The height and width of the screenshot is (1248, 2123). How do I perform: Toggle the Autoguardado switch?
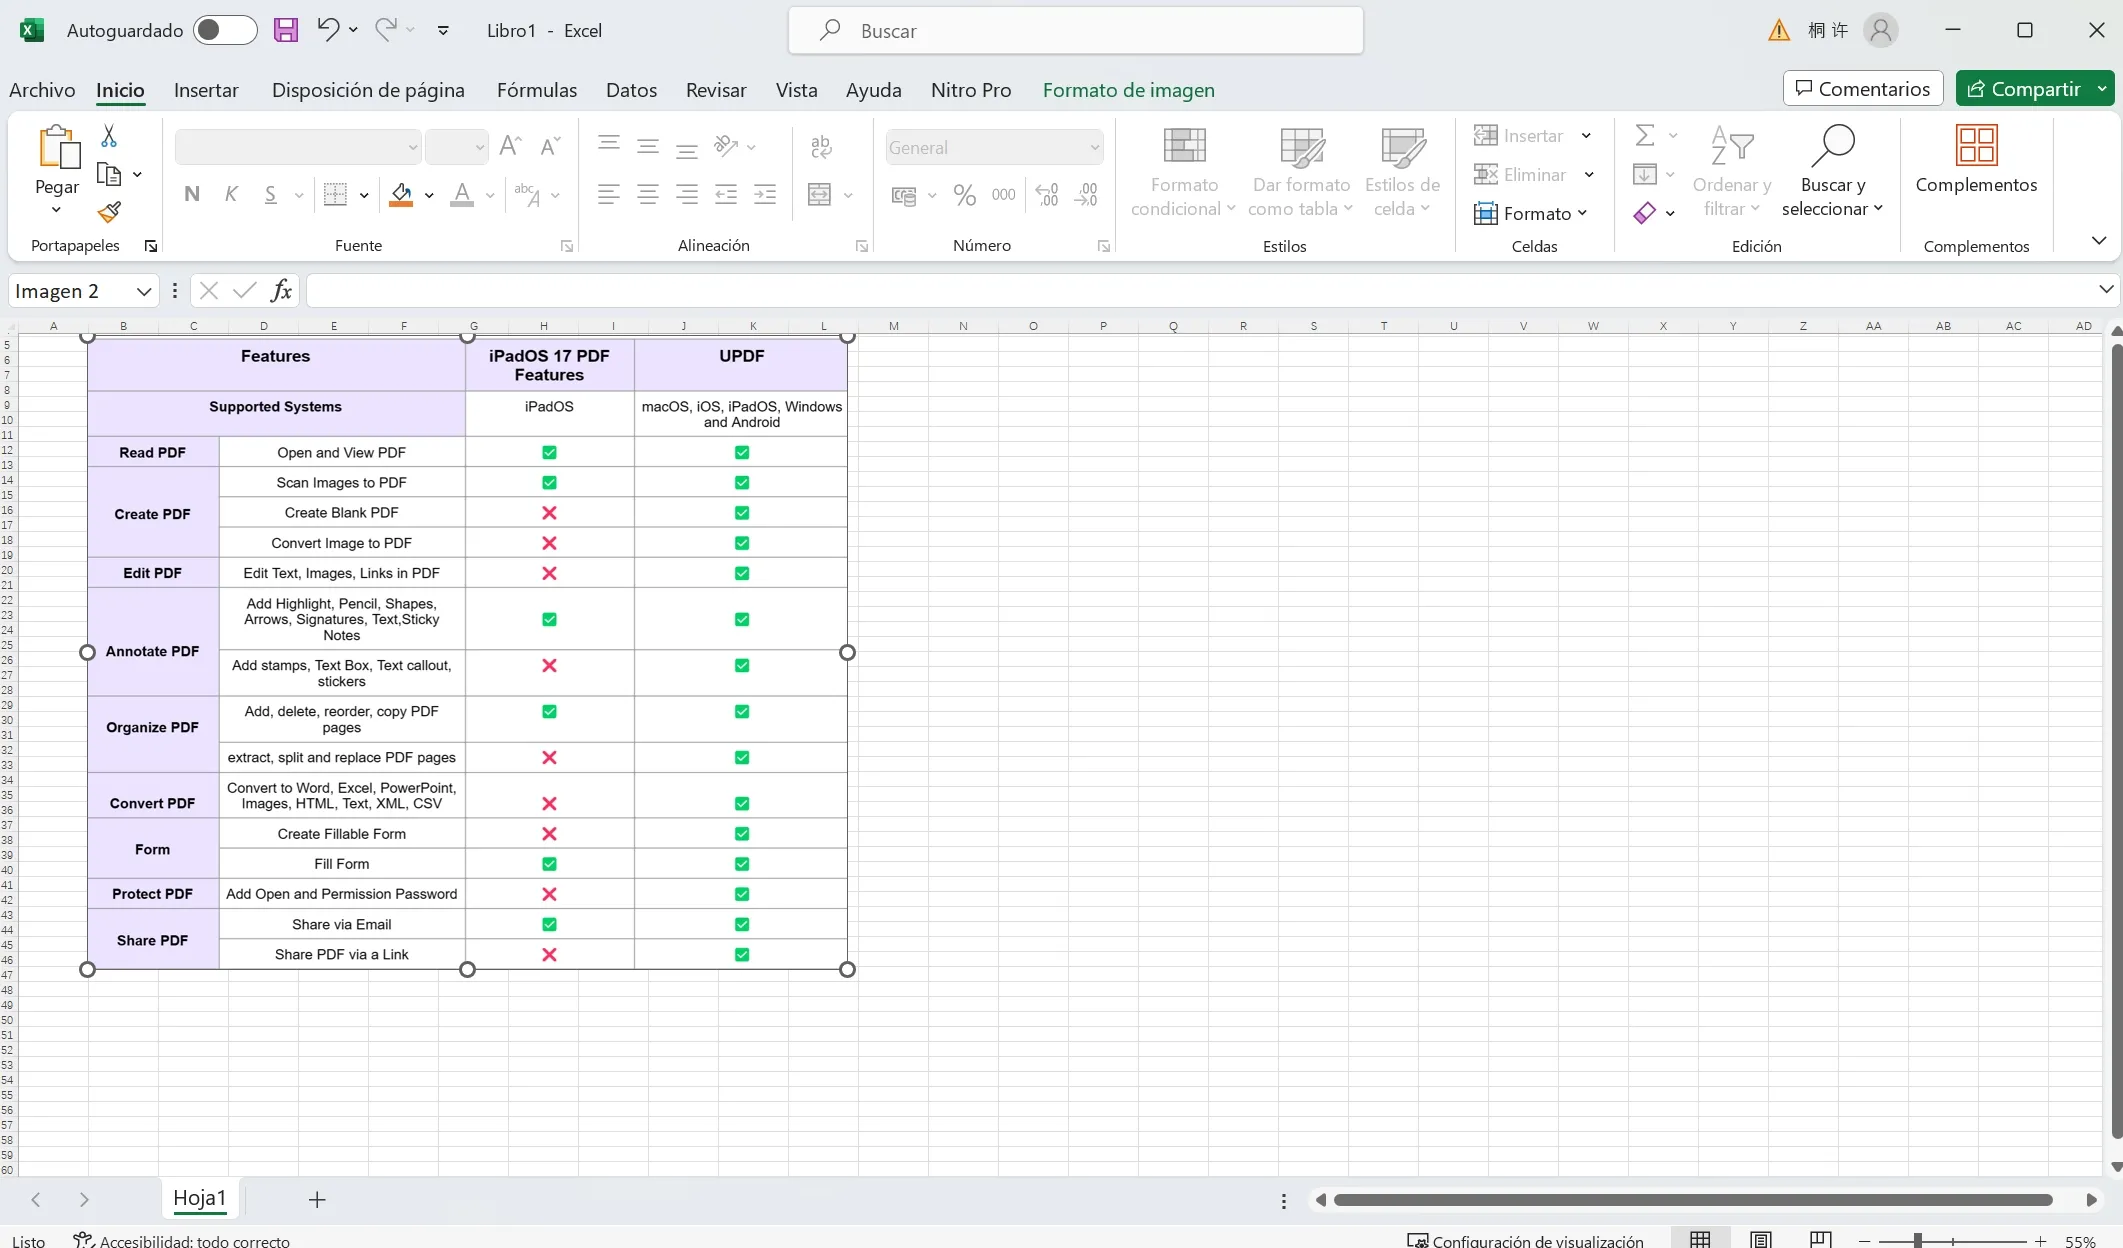[225, 30]
